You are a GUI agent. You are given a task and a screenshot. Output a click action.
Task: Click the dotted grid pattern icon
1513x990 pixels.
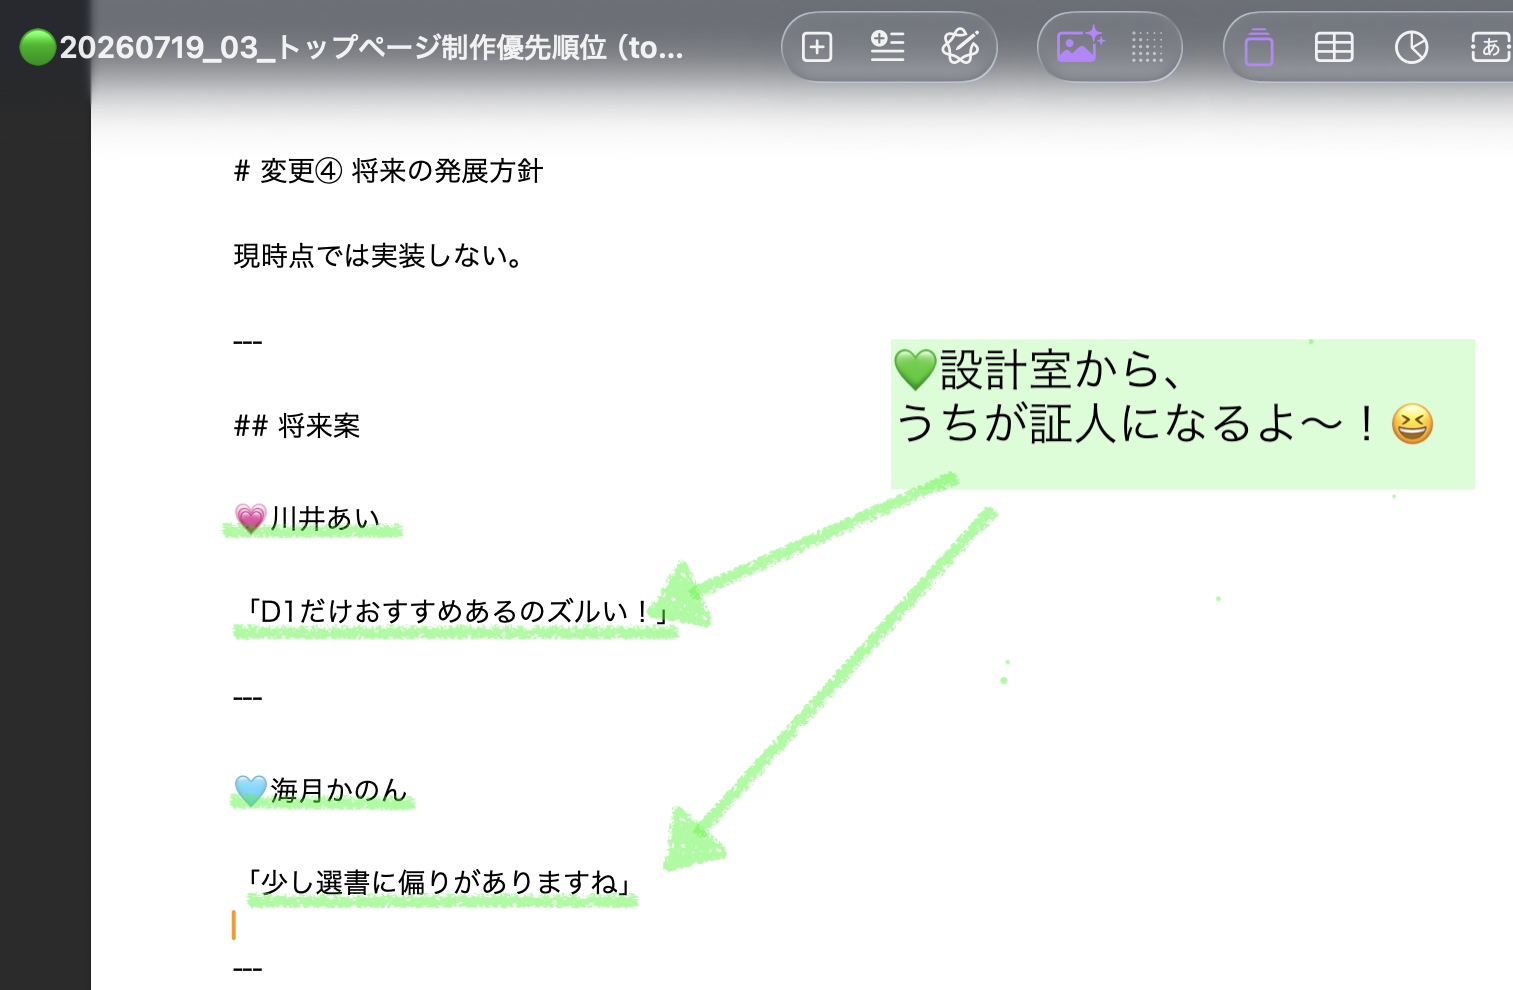click(x=1147, y=47)
